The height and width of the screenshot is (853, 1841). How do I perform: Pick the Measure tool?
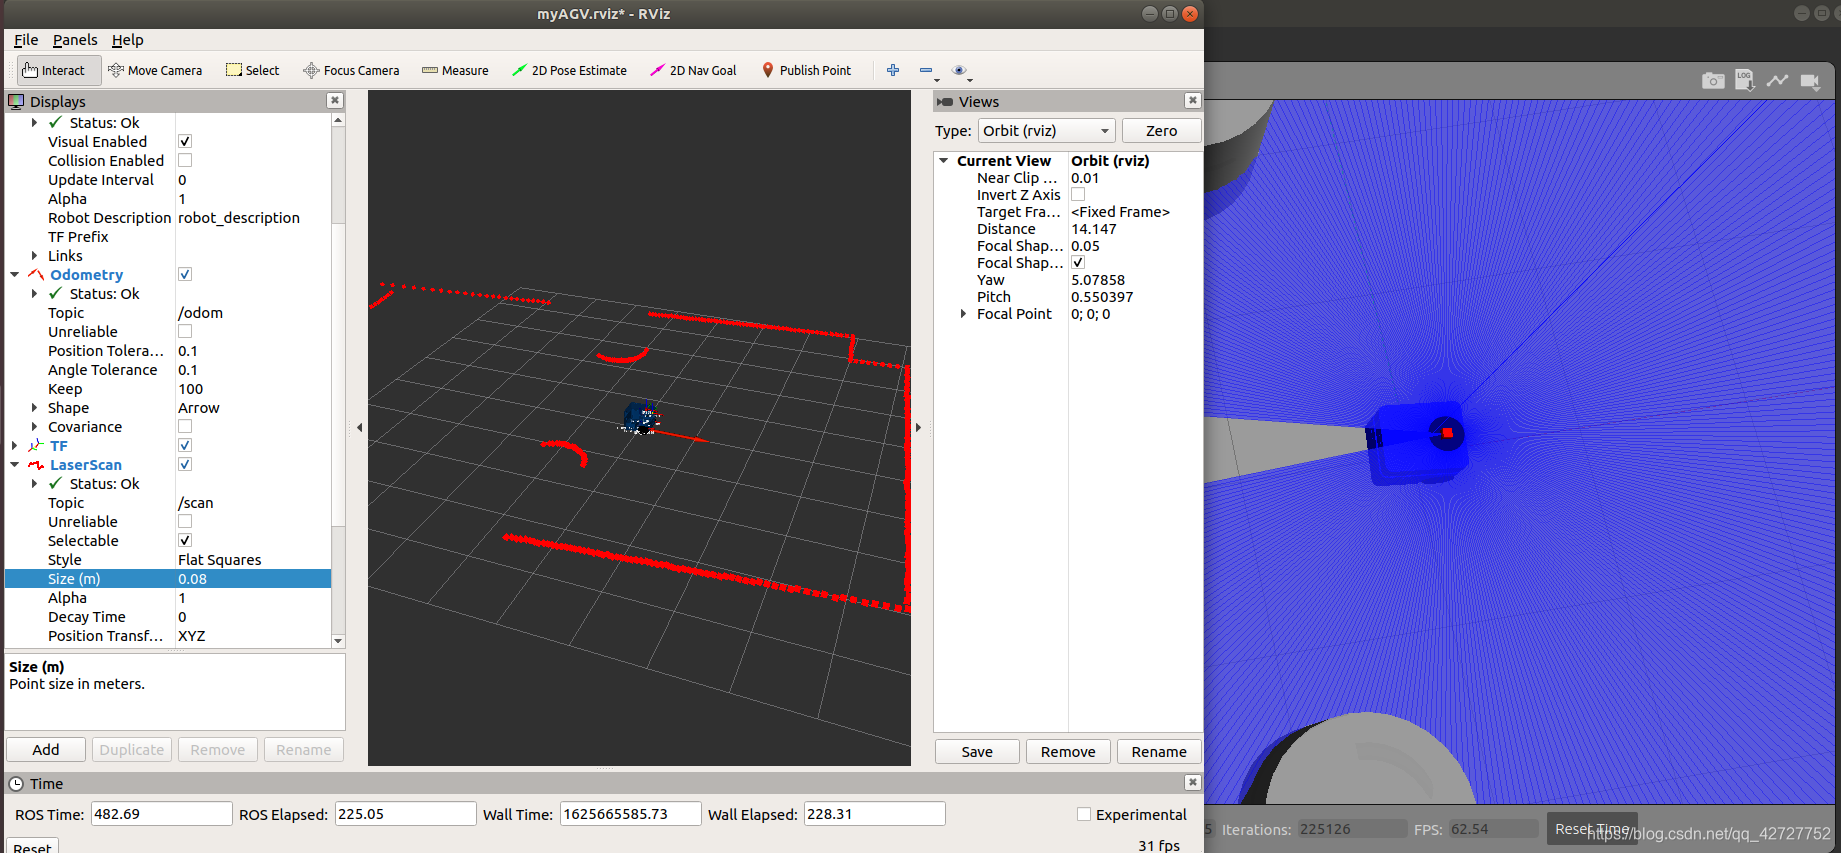coord(455,70)
